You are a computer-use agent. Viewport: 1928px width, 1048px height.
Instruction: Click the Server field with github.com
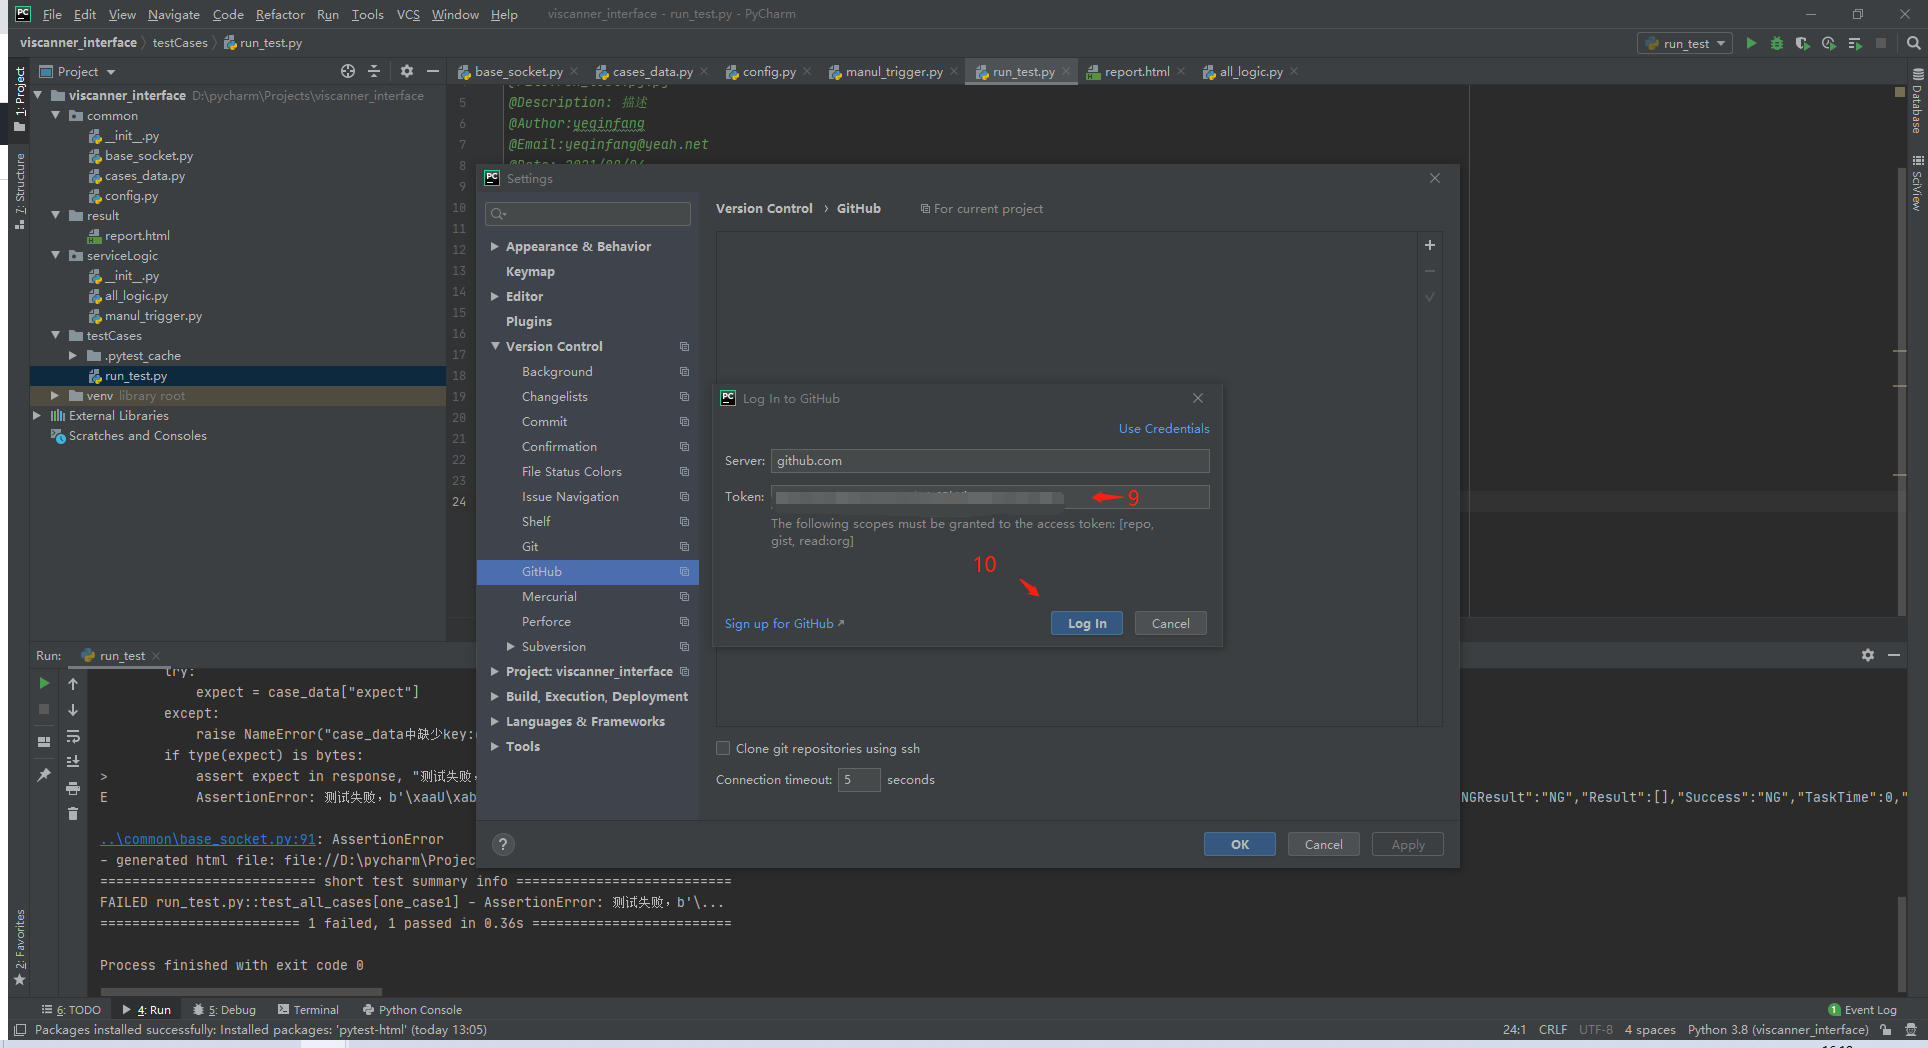990,460
